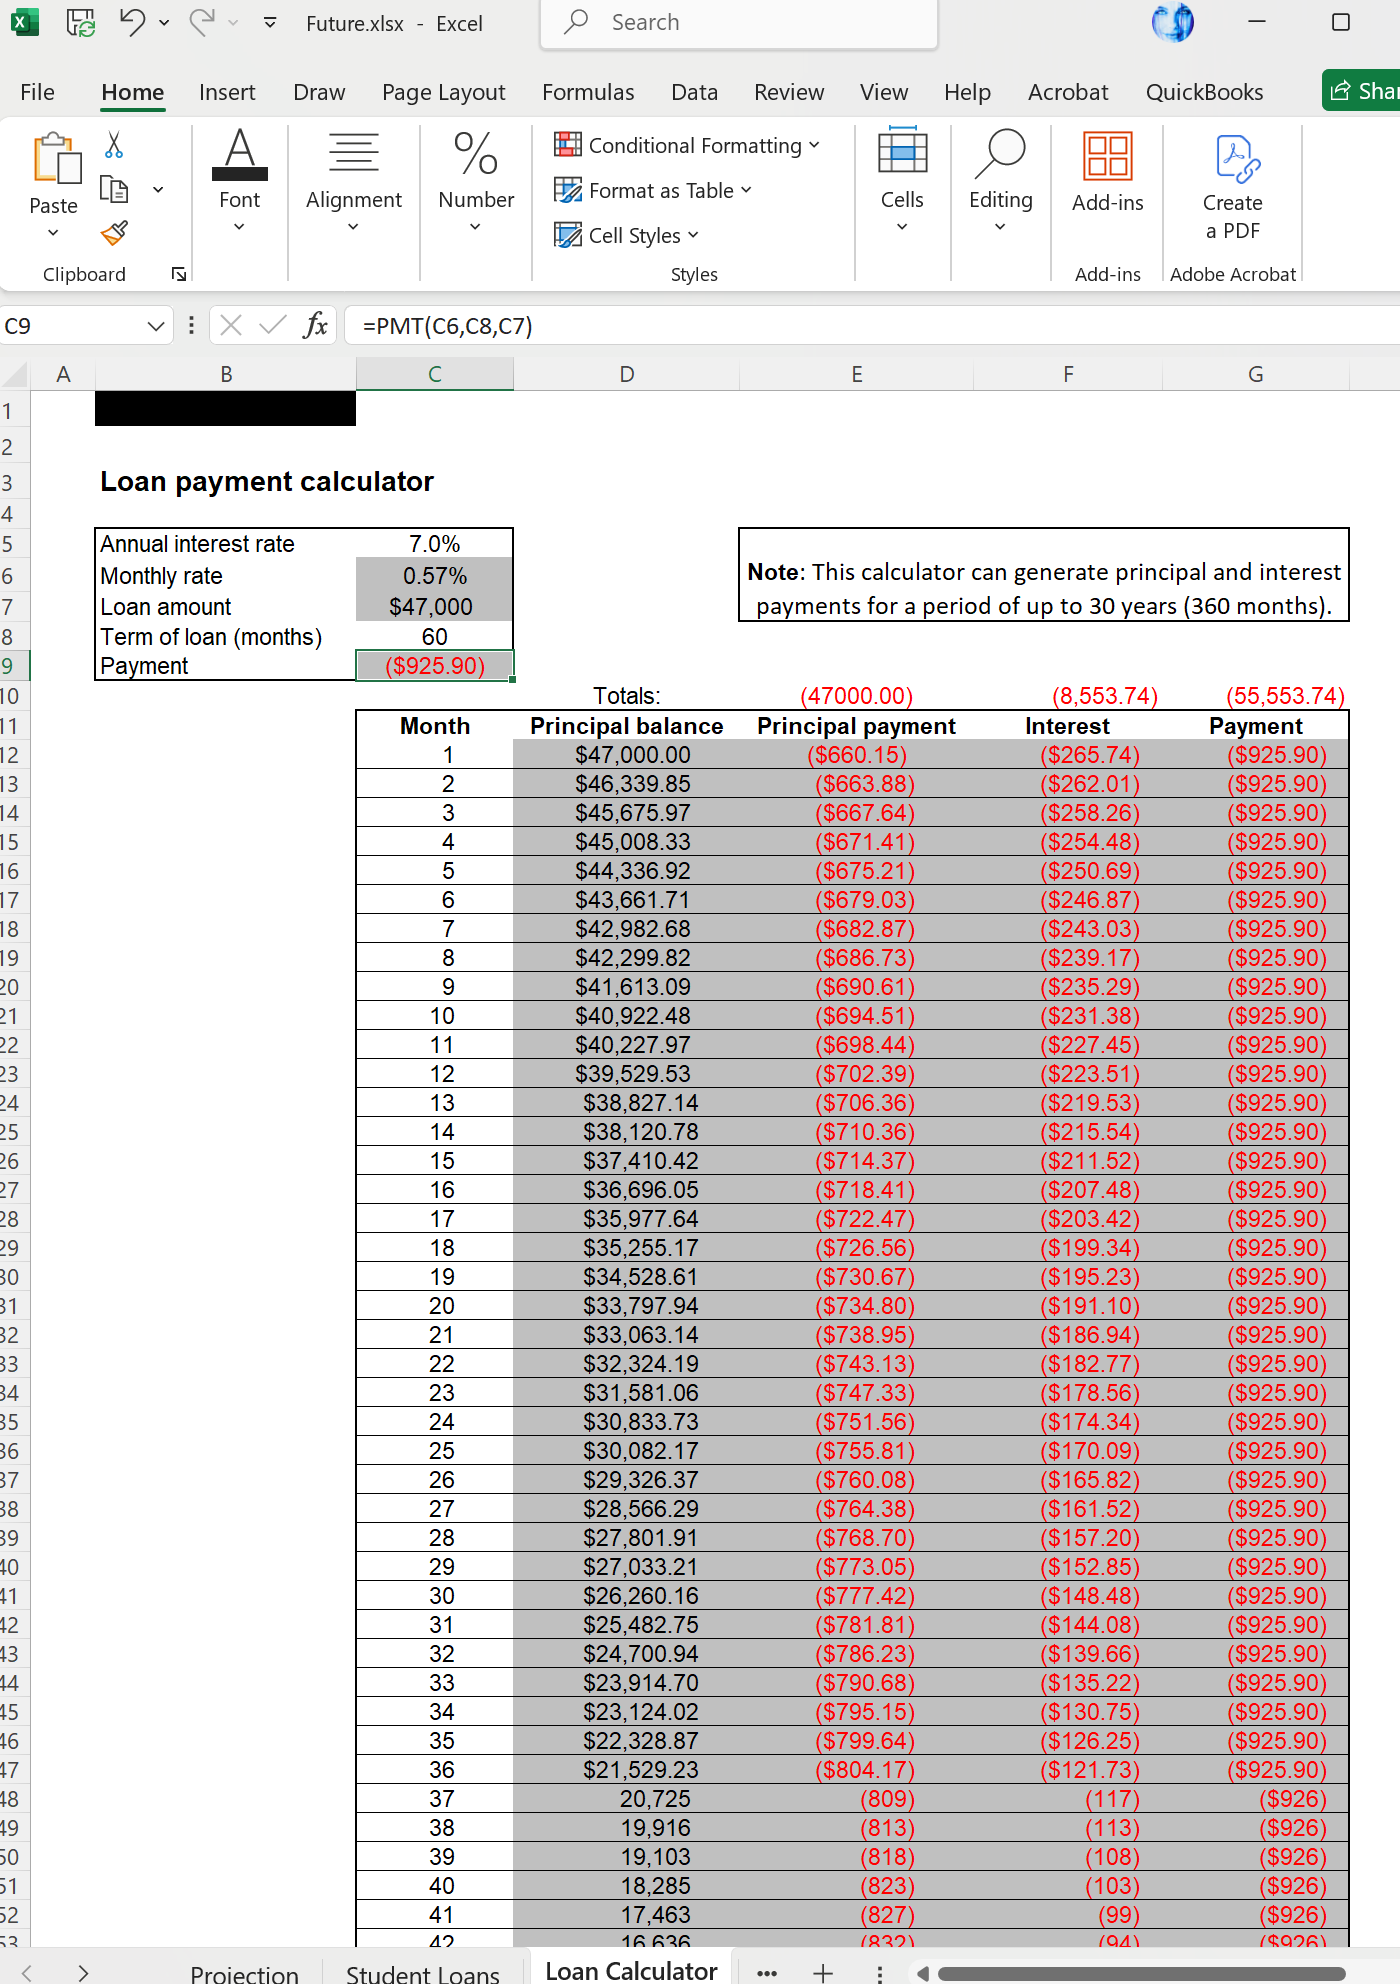Viewport: 1400px width, 1984px height.
Task: Click the Paste clipboard icon
Action: pyautogui.click(x=56, y=158)
